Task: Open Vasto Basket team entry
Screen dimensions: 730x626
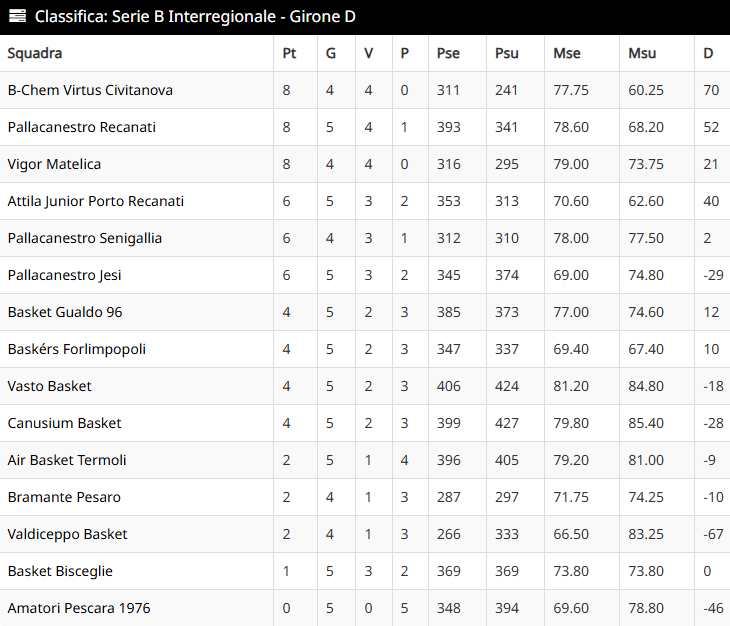Action: [49, 386]
